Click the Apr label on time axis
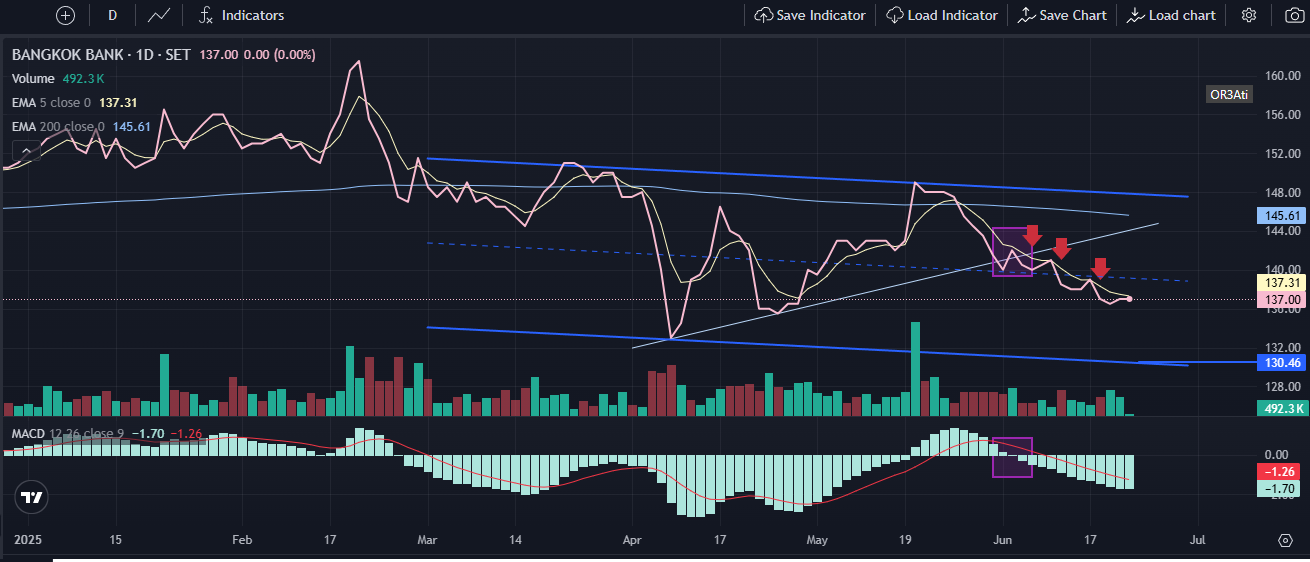Screen dimensions: 1310x562 [631, 539]
